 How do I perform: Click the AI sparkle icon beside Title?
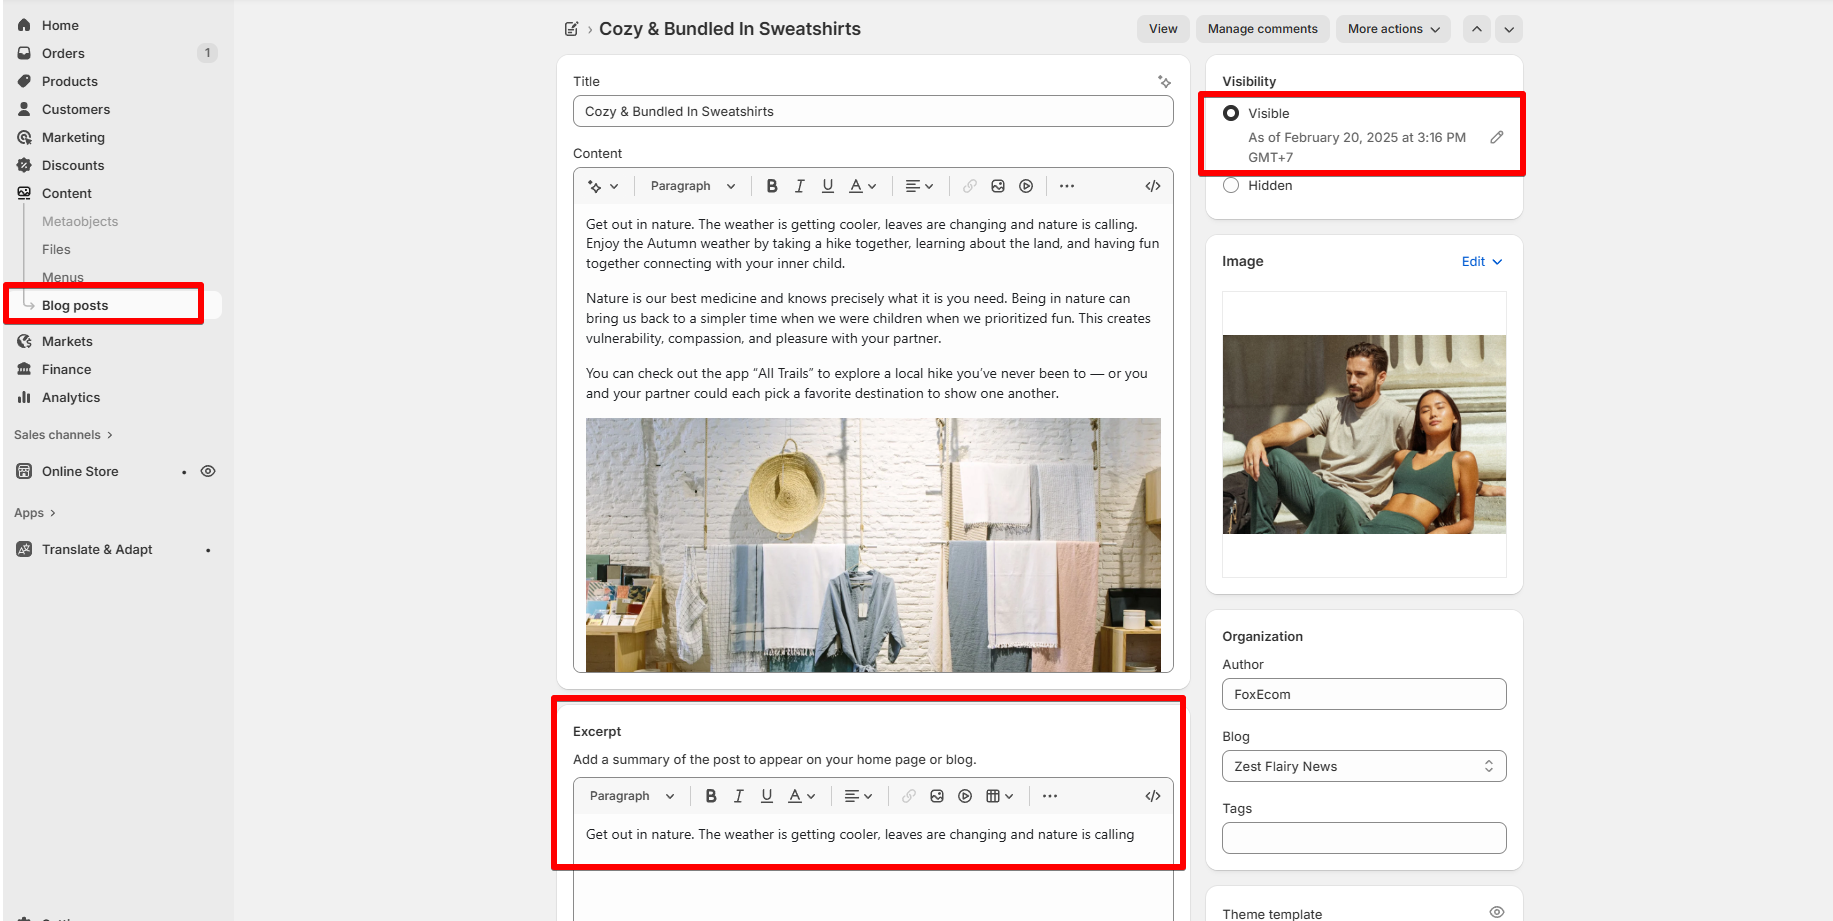click(1164, 81)
